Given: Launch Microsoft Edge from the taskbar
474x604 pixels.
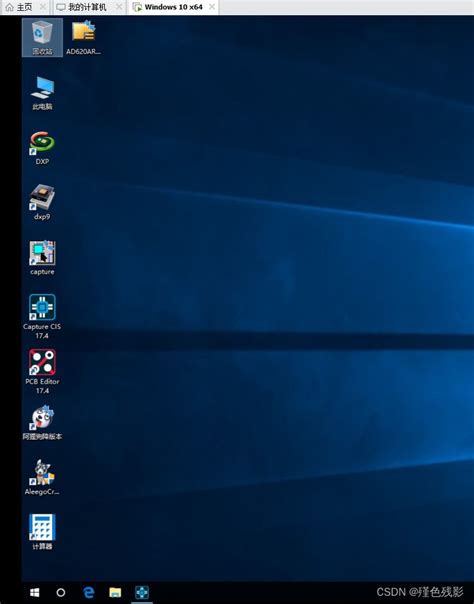Looking at the screenshot, I should [89, 592].
